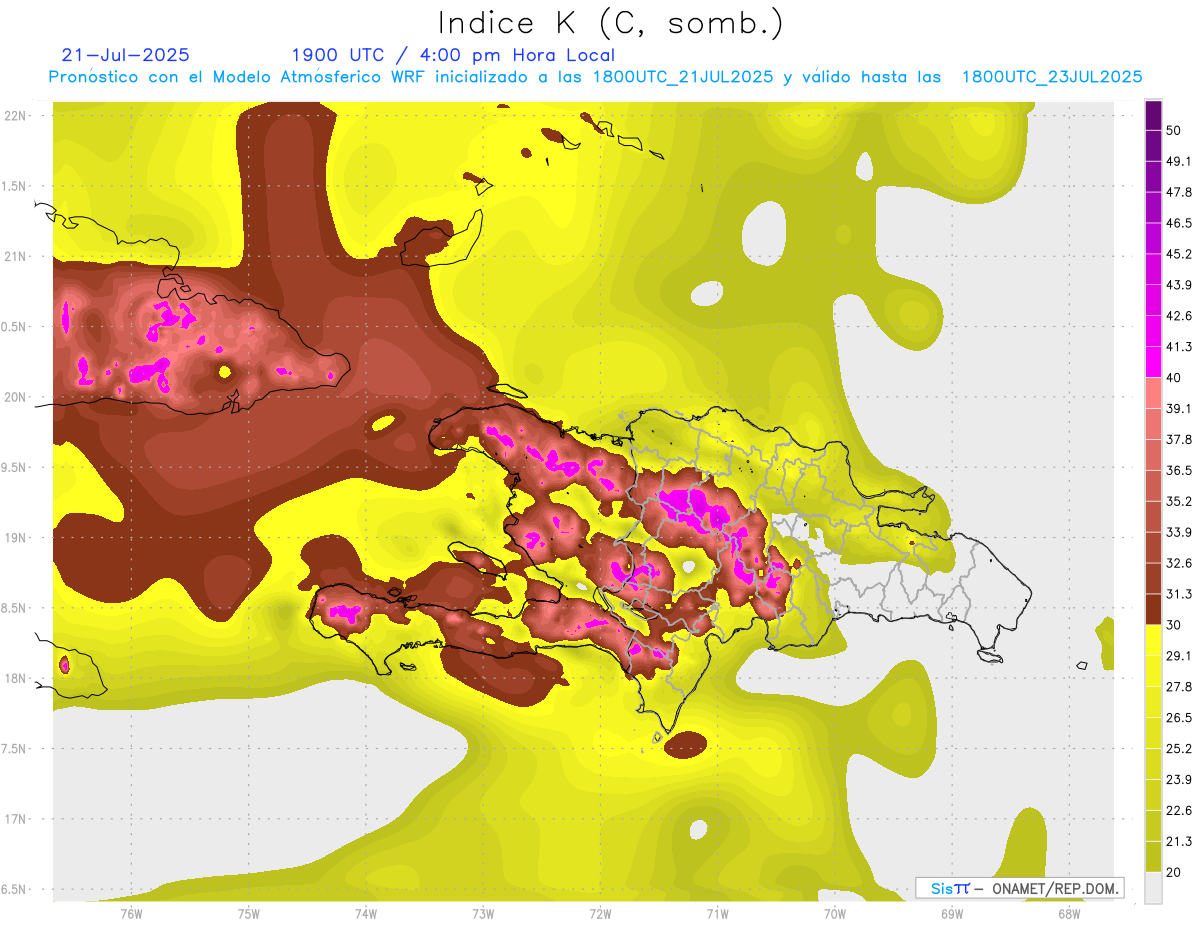Click '1900 UTC / 4:00 pm Hora Local'
This screenshot has width=1200, height=927.
pos(453,55)
